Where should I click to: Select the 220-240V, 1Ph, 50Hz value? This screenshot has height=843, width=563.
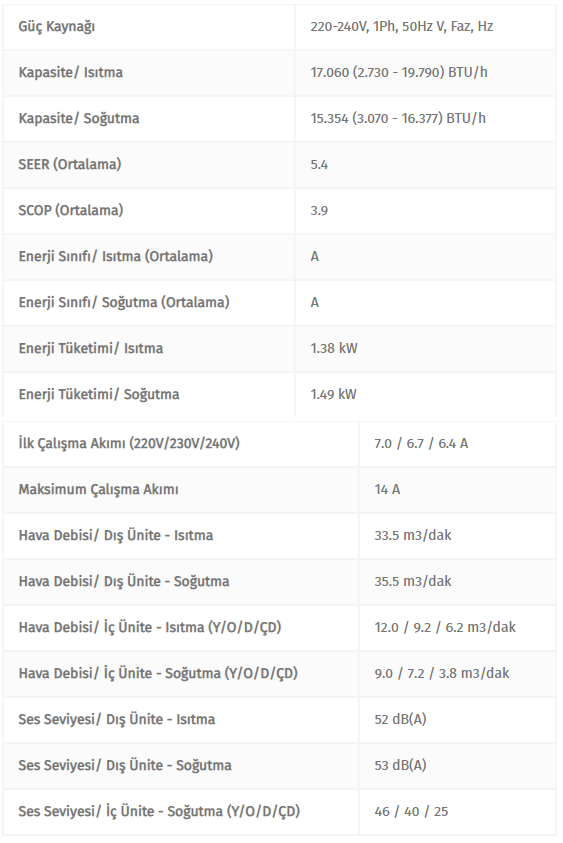pos(401,26)
